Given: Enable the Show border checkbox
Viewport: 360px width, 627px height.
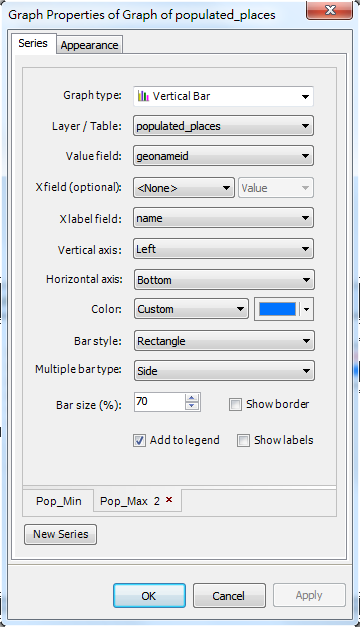Looking at the screenshot, I should [235, 404].
